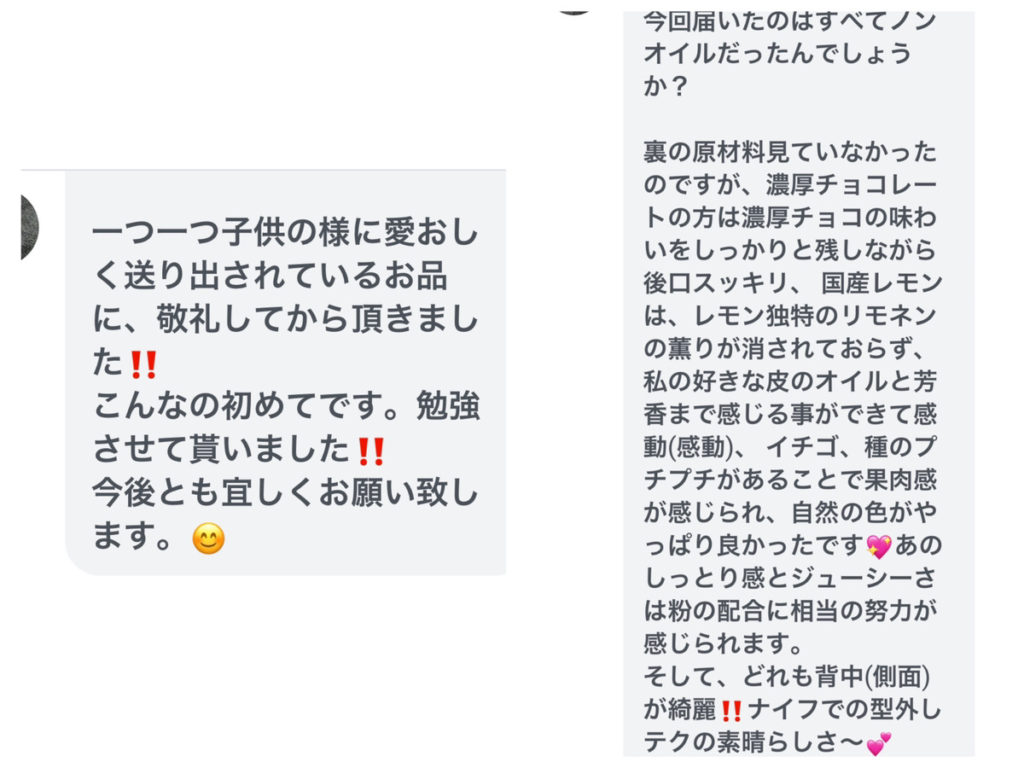Click the two pink hearts emoji after 素晴らしさ
The height and width of the screenshot is (768, 1024).
coord(878,743)
